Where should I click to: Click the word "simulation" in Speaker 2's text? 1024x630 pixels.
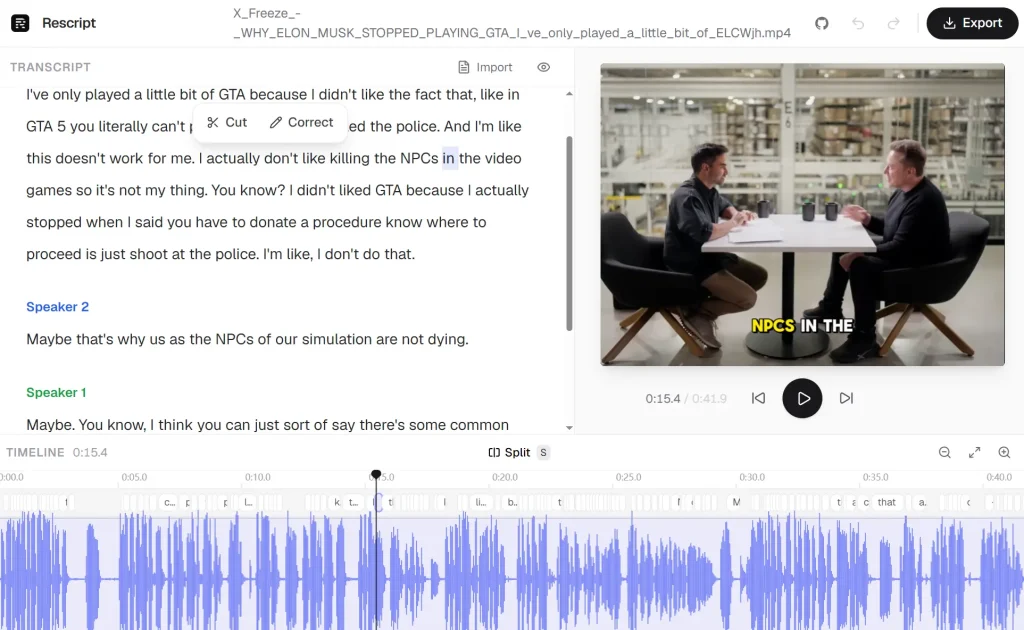point(336,339)
